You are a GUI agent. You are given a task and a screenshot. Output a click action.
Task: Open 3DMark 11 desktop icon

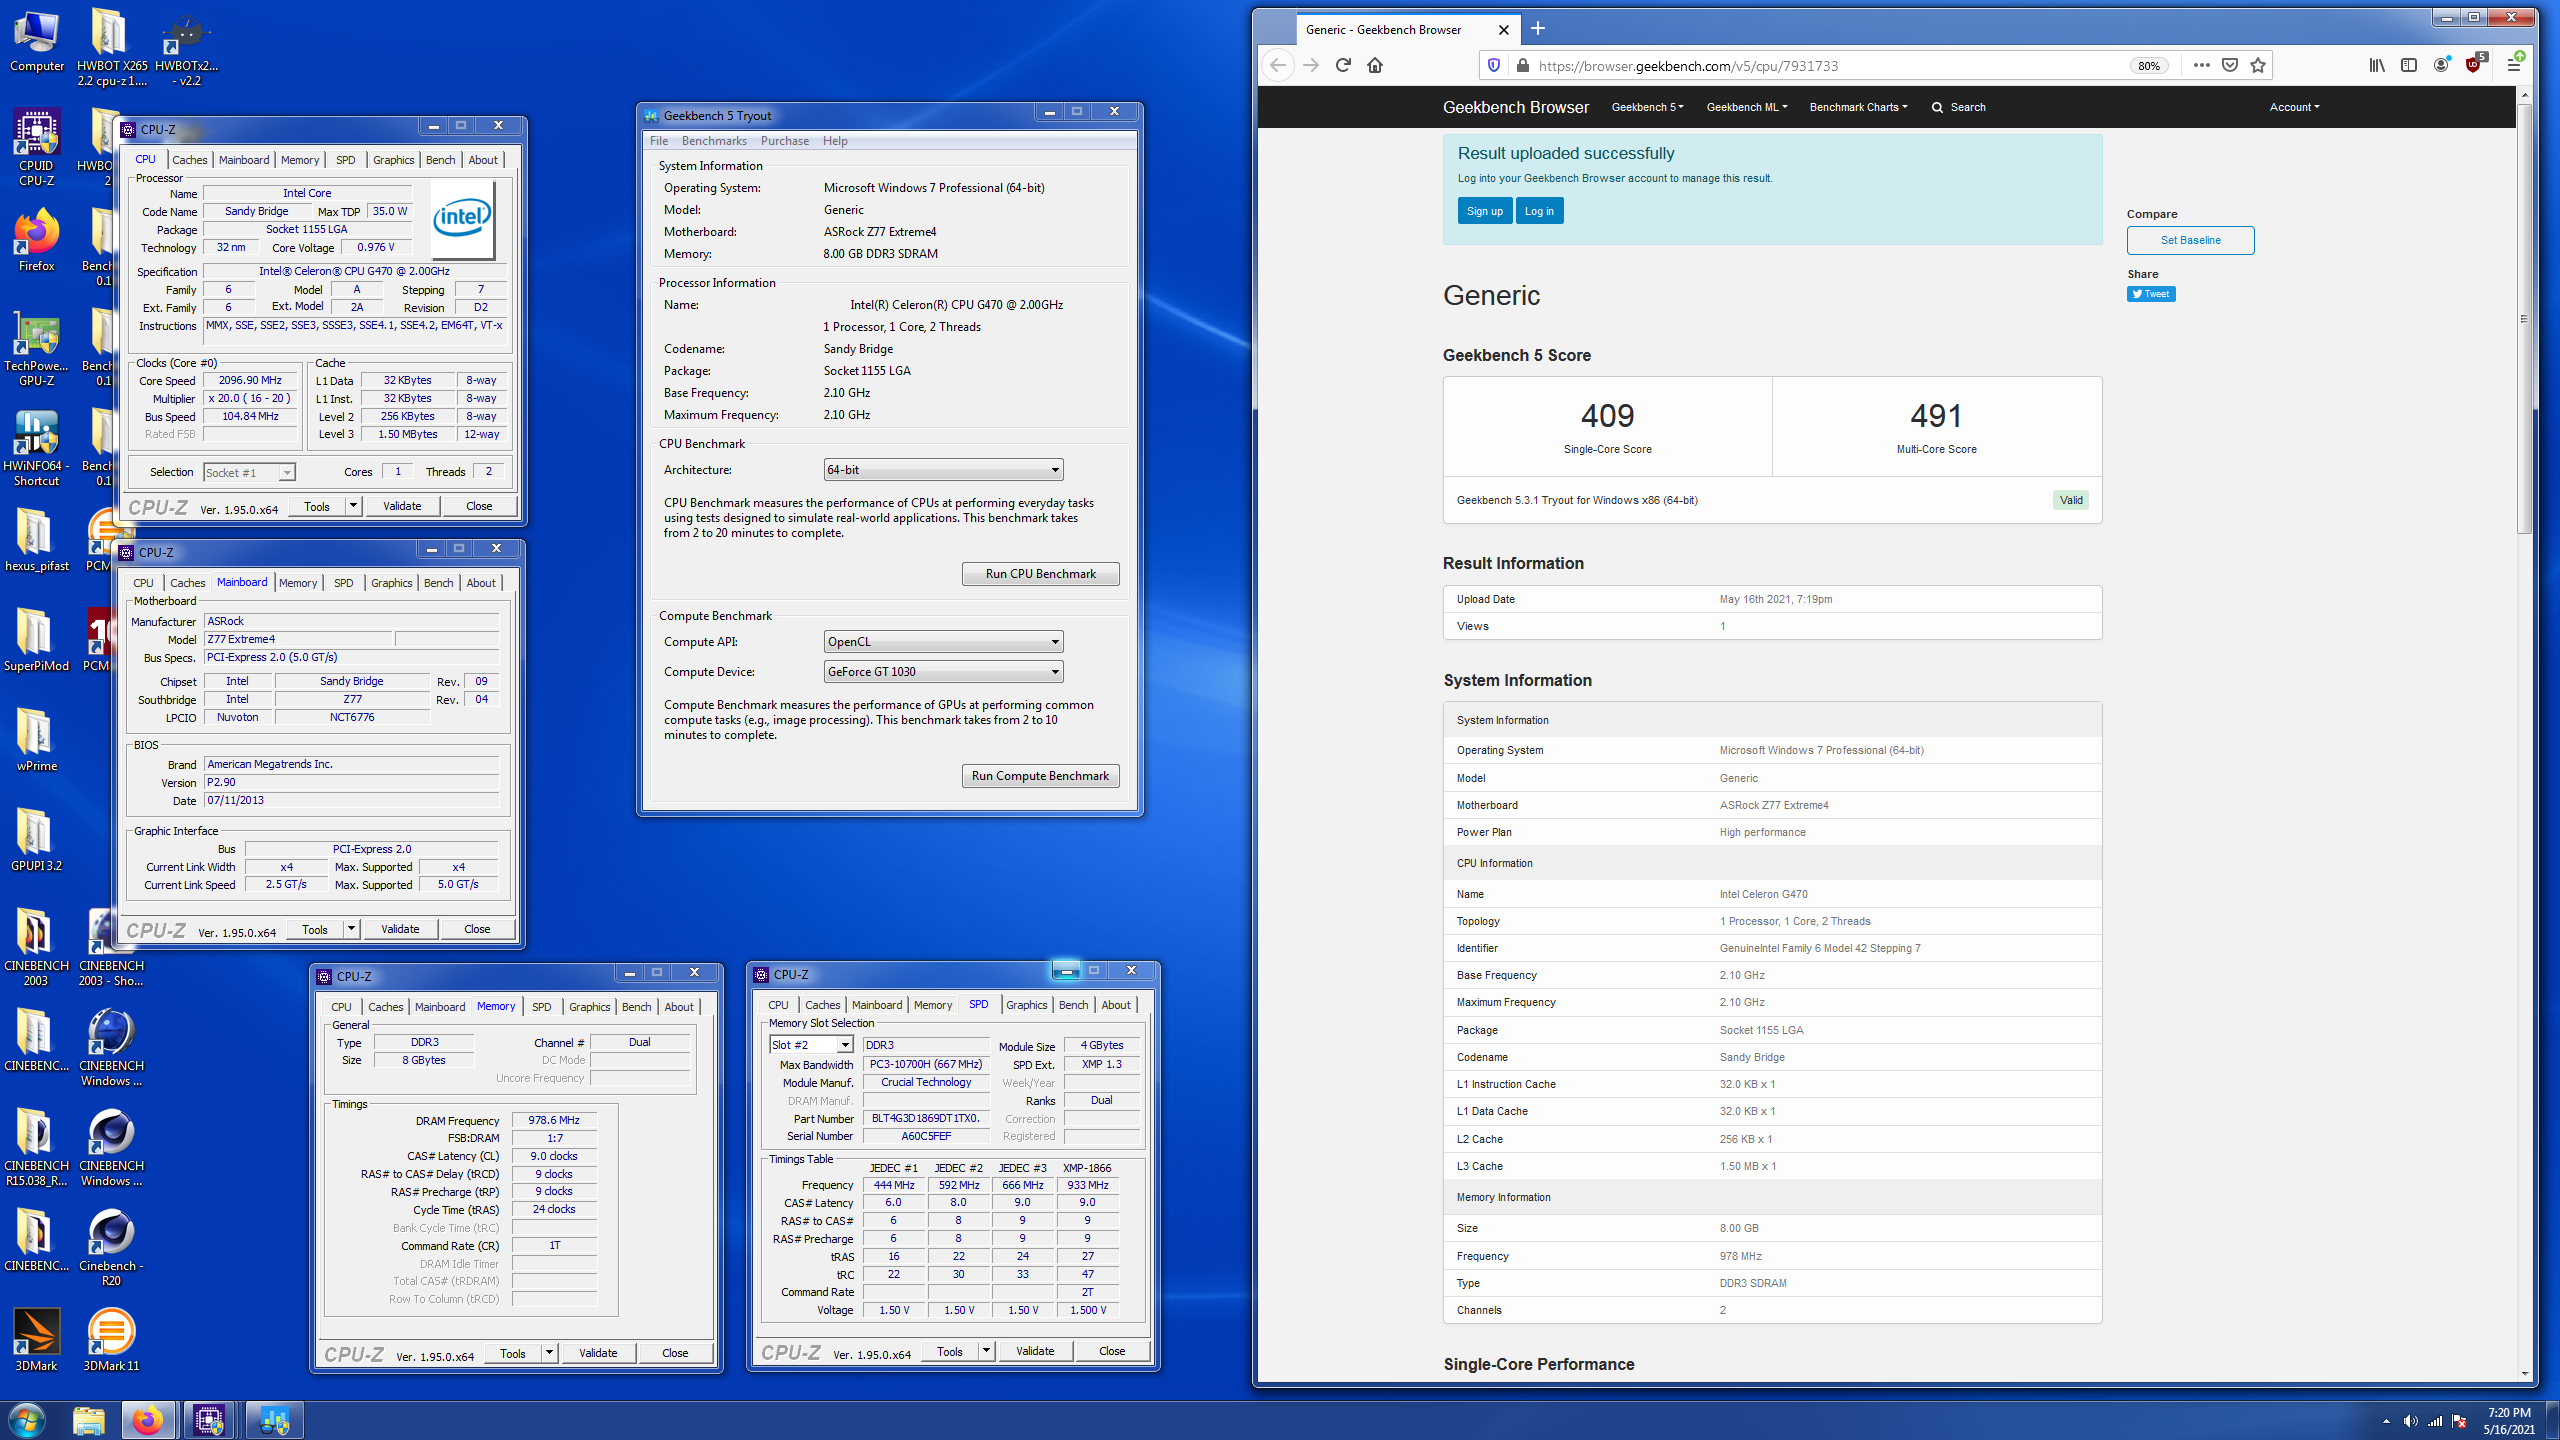tap(111, 1340)
